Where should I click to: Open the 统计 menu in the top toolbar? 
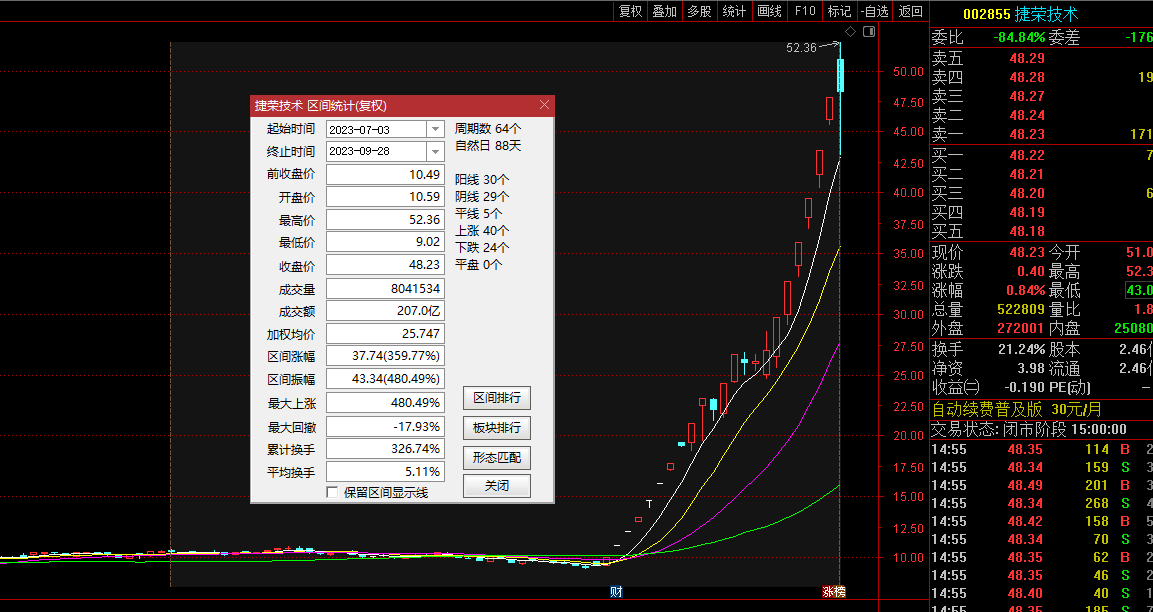click(734, 11)
